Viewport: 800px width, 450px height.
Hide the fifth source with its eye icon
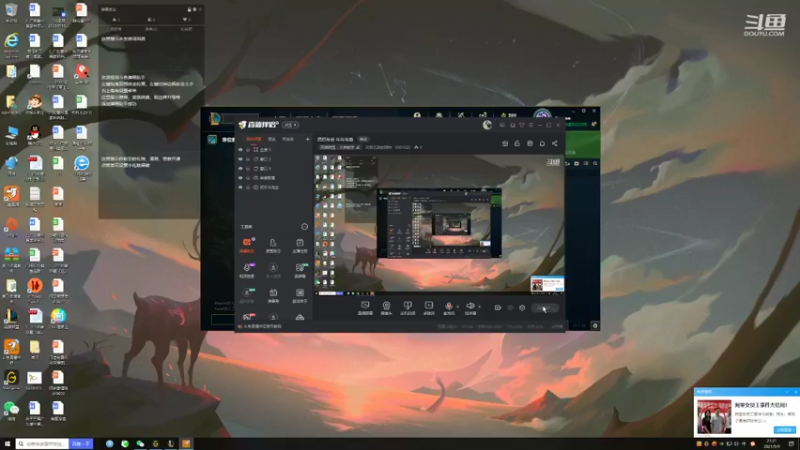(241, 187)
